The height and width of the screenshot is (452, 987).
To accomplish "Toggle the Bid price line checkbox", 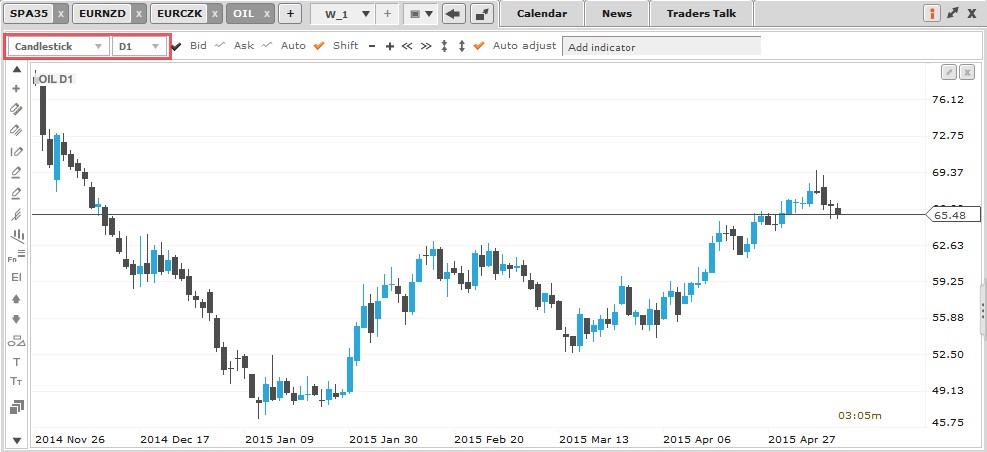I will 177,46.
